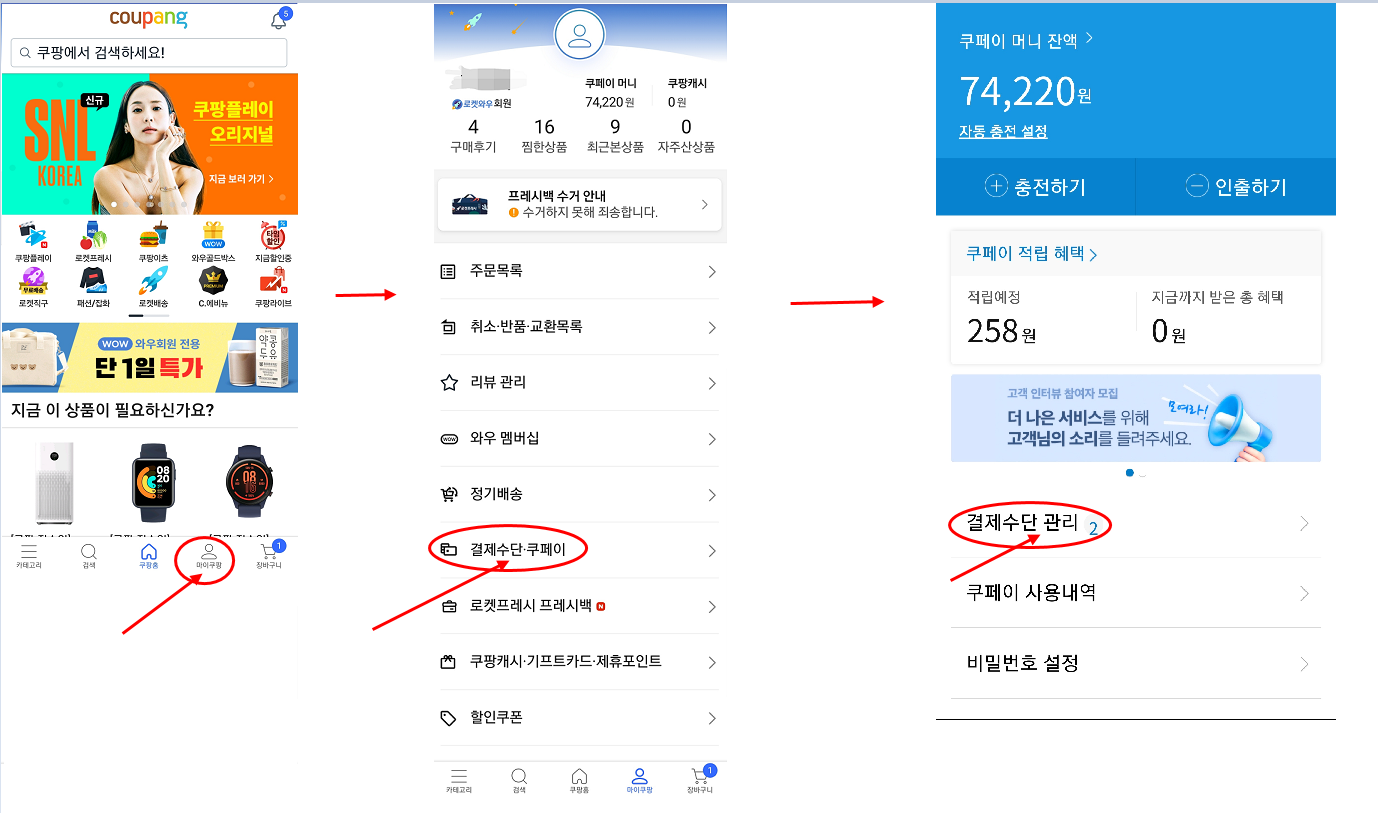Open the 로켓배송 rocket icon
The width and height of the screenshot is (1378, 813).
(153, 287)
